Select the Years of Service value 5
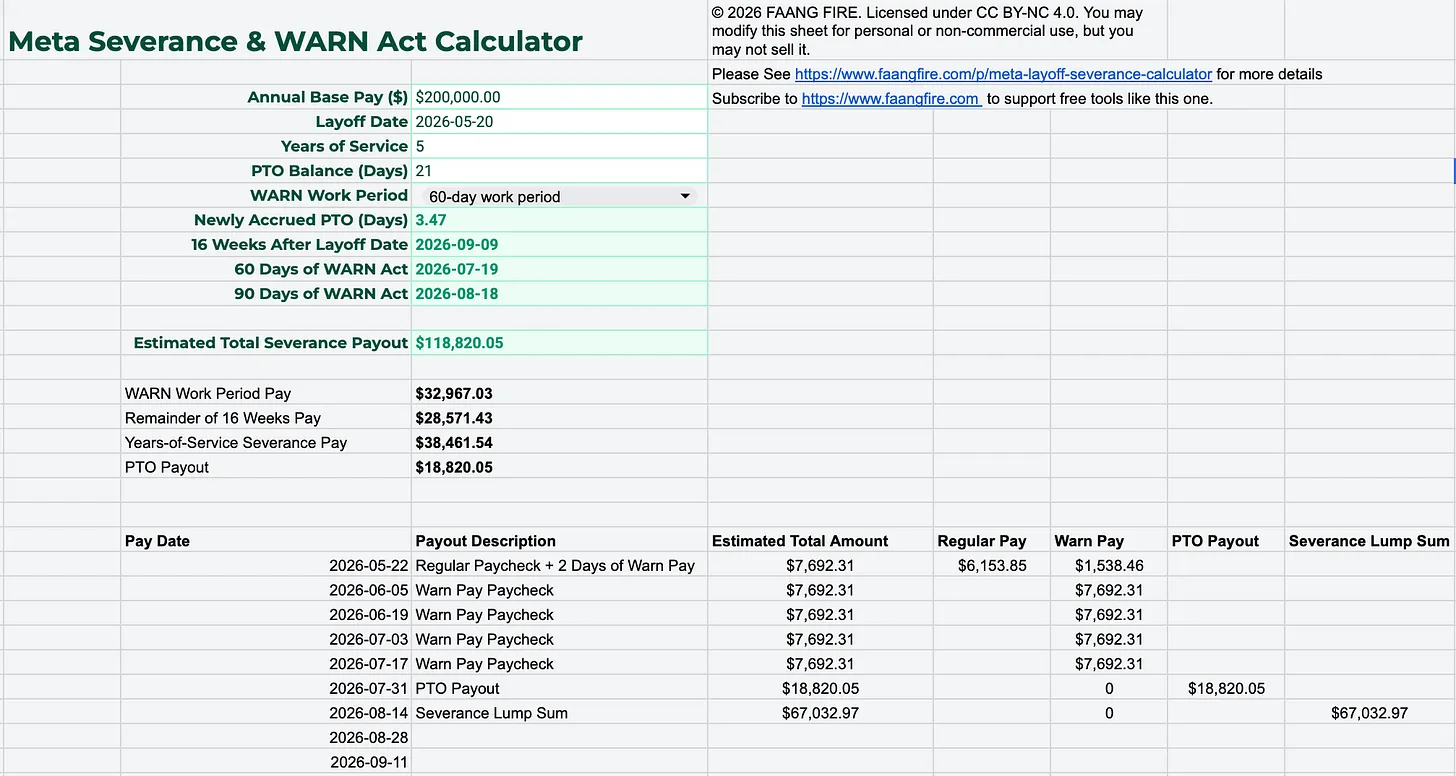1456x776 pixels. [559, 146]
